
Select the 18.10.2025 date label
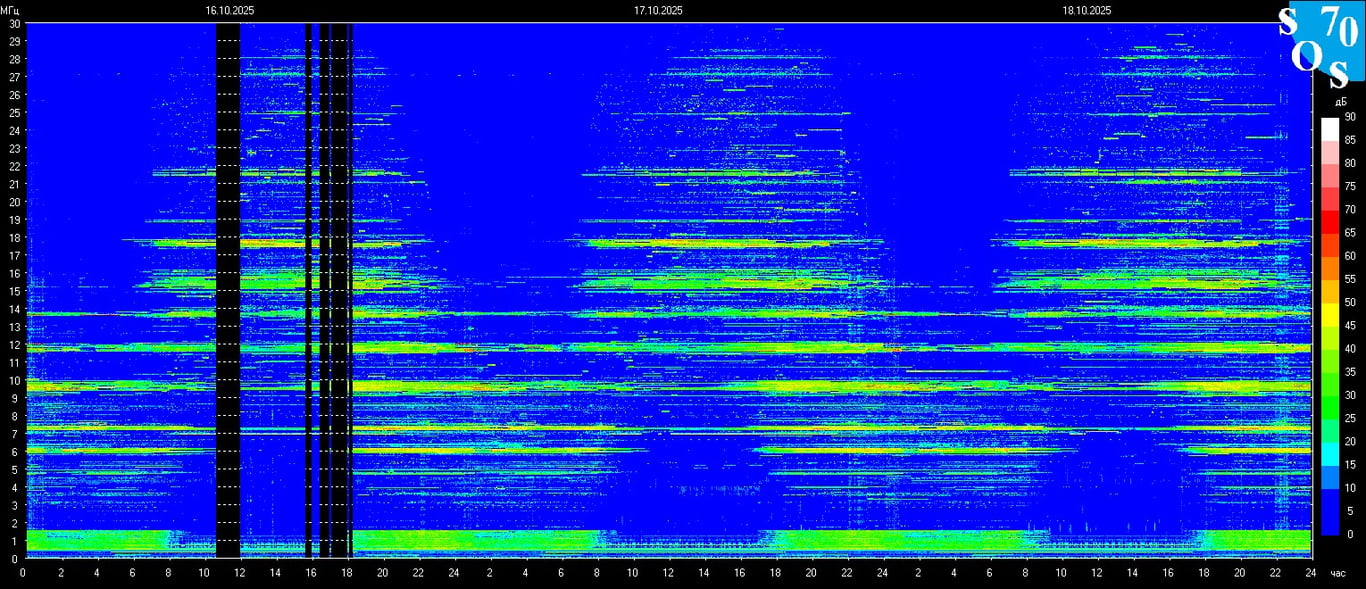(x=1087, y=10)
